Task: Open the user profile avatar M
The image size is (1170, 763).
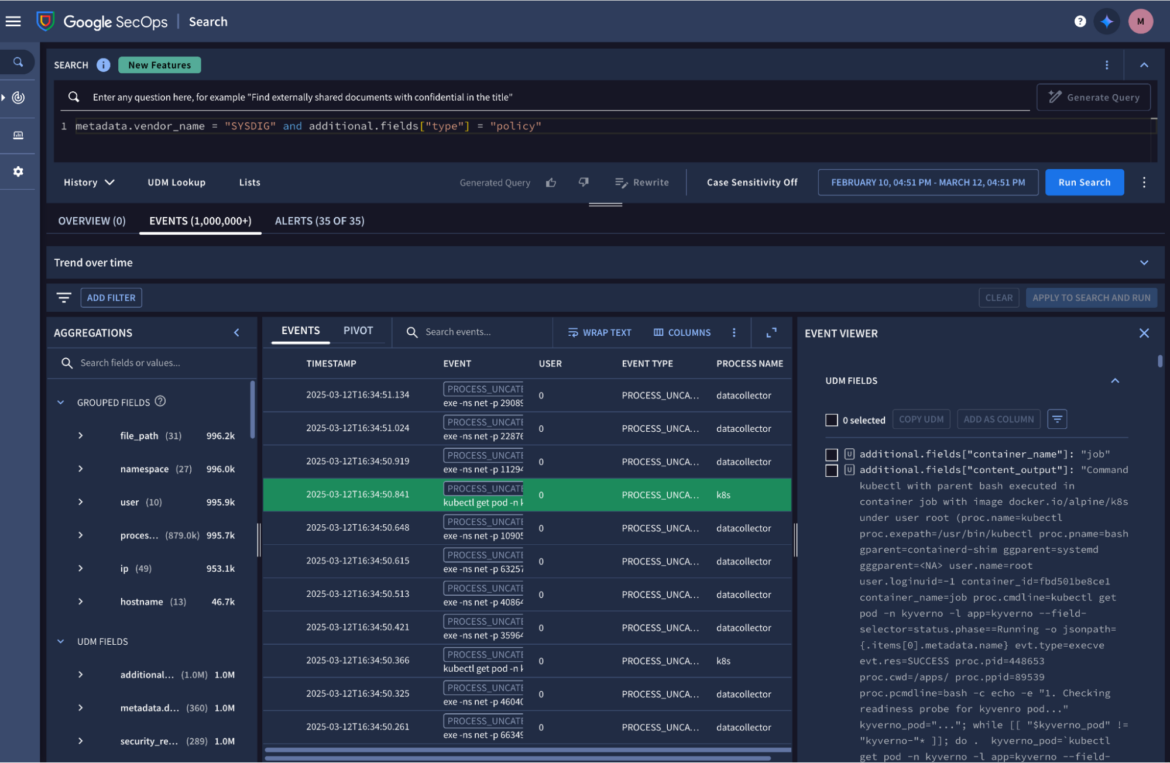Action: (x=1140, y=22)
